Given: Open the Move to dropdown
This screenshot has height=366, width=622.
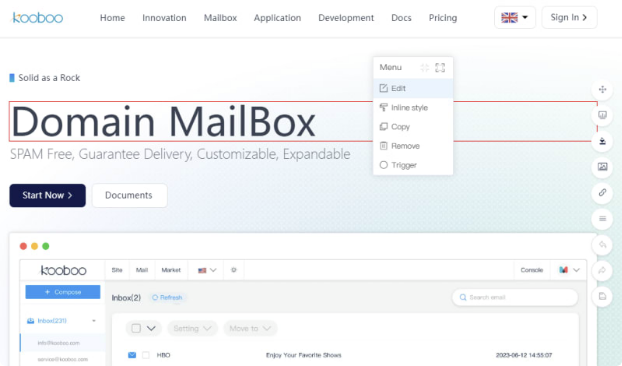Looking at the screenshot, I should pyautogui.click(x=250, y=328).
